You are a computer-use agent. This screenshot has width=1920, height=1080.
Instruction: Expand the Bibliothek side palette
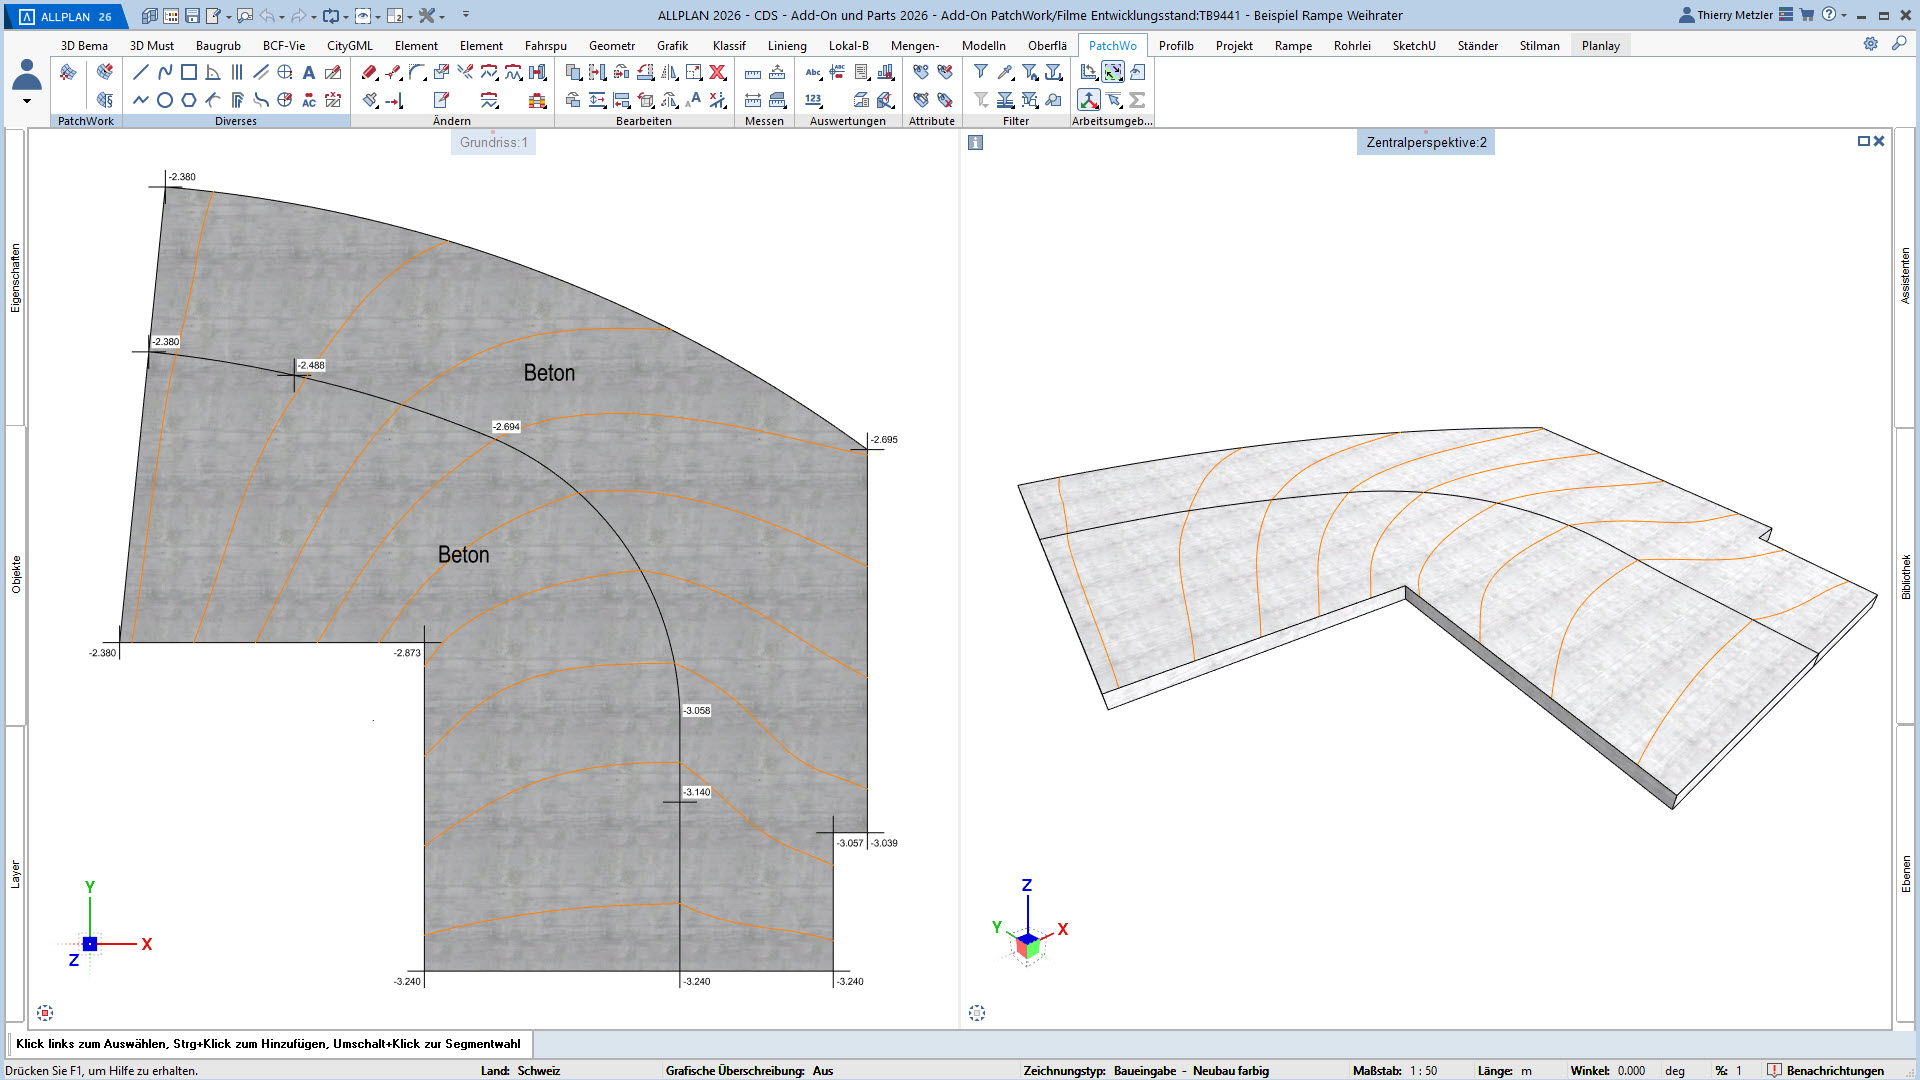tap(1906, 577)
